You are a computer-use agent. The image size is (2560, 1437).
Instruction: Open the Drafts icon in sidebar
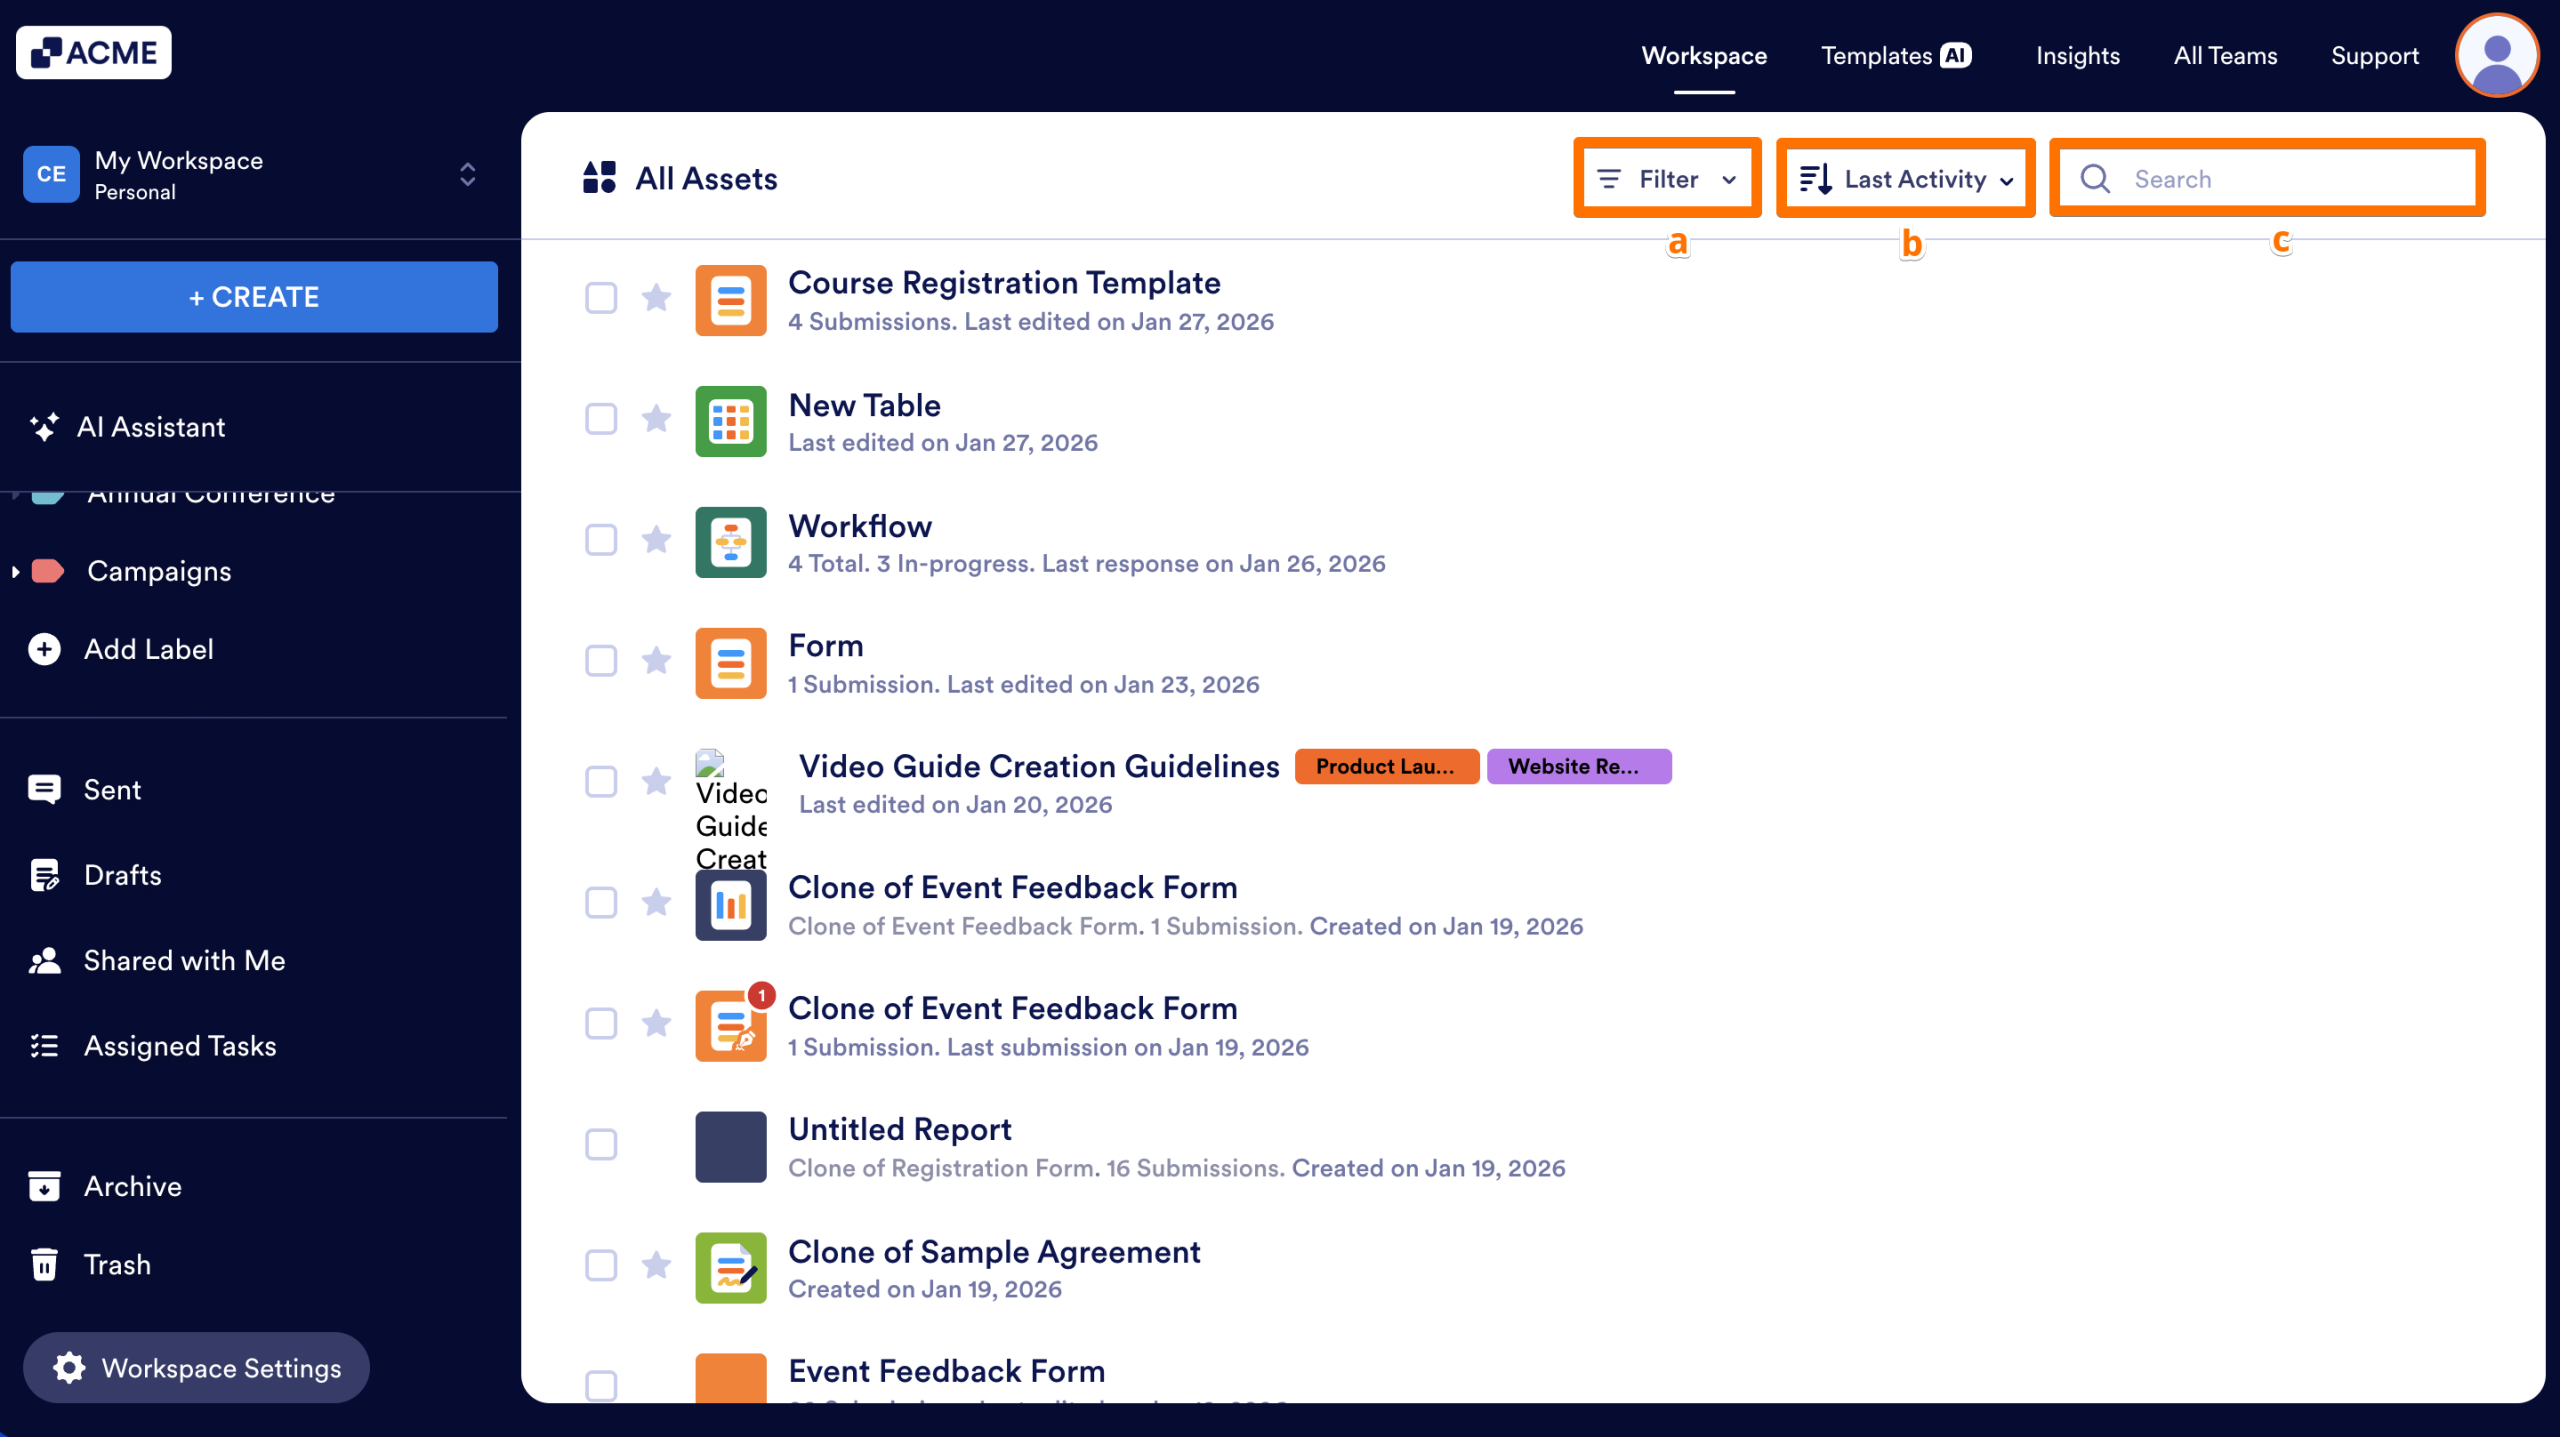44,875
